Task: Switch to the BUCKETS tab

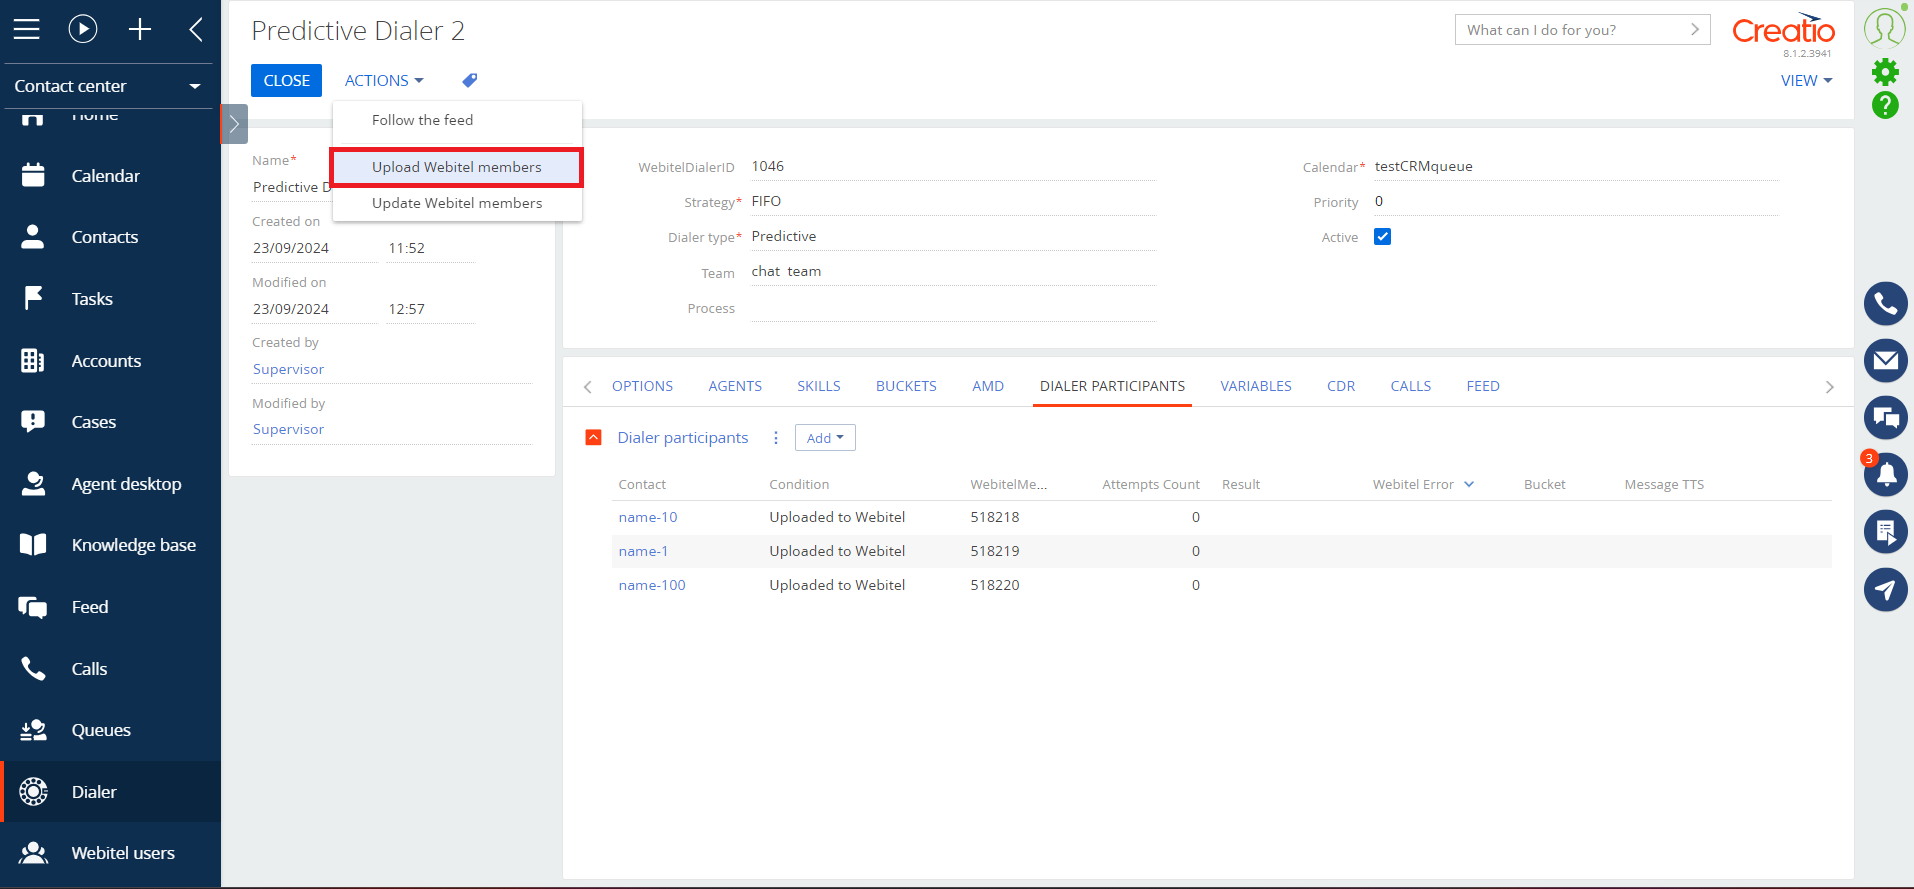Action: 906,386
